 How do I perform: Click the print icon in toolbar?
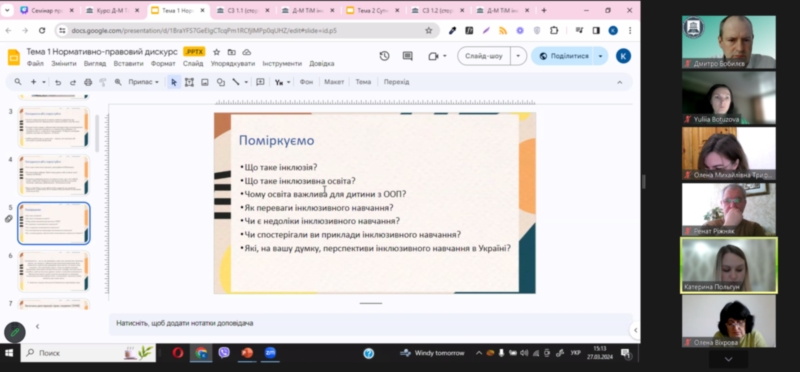pyautogui.click(x=88, y=82)
